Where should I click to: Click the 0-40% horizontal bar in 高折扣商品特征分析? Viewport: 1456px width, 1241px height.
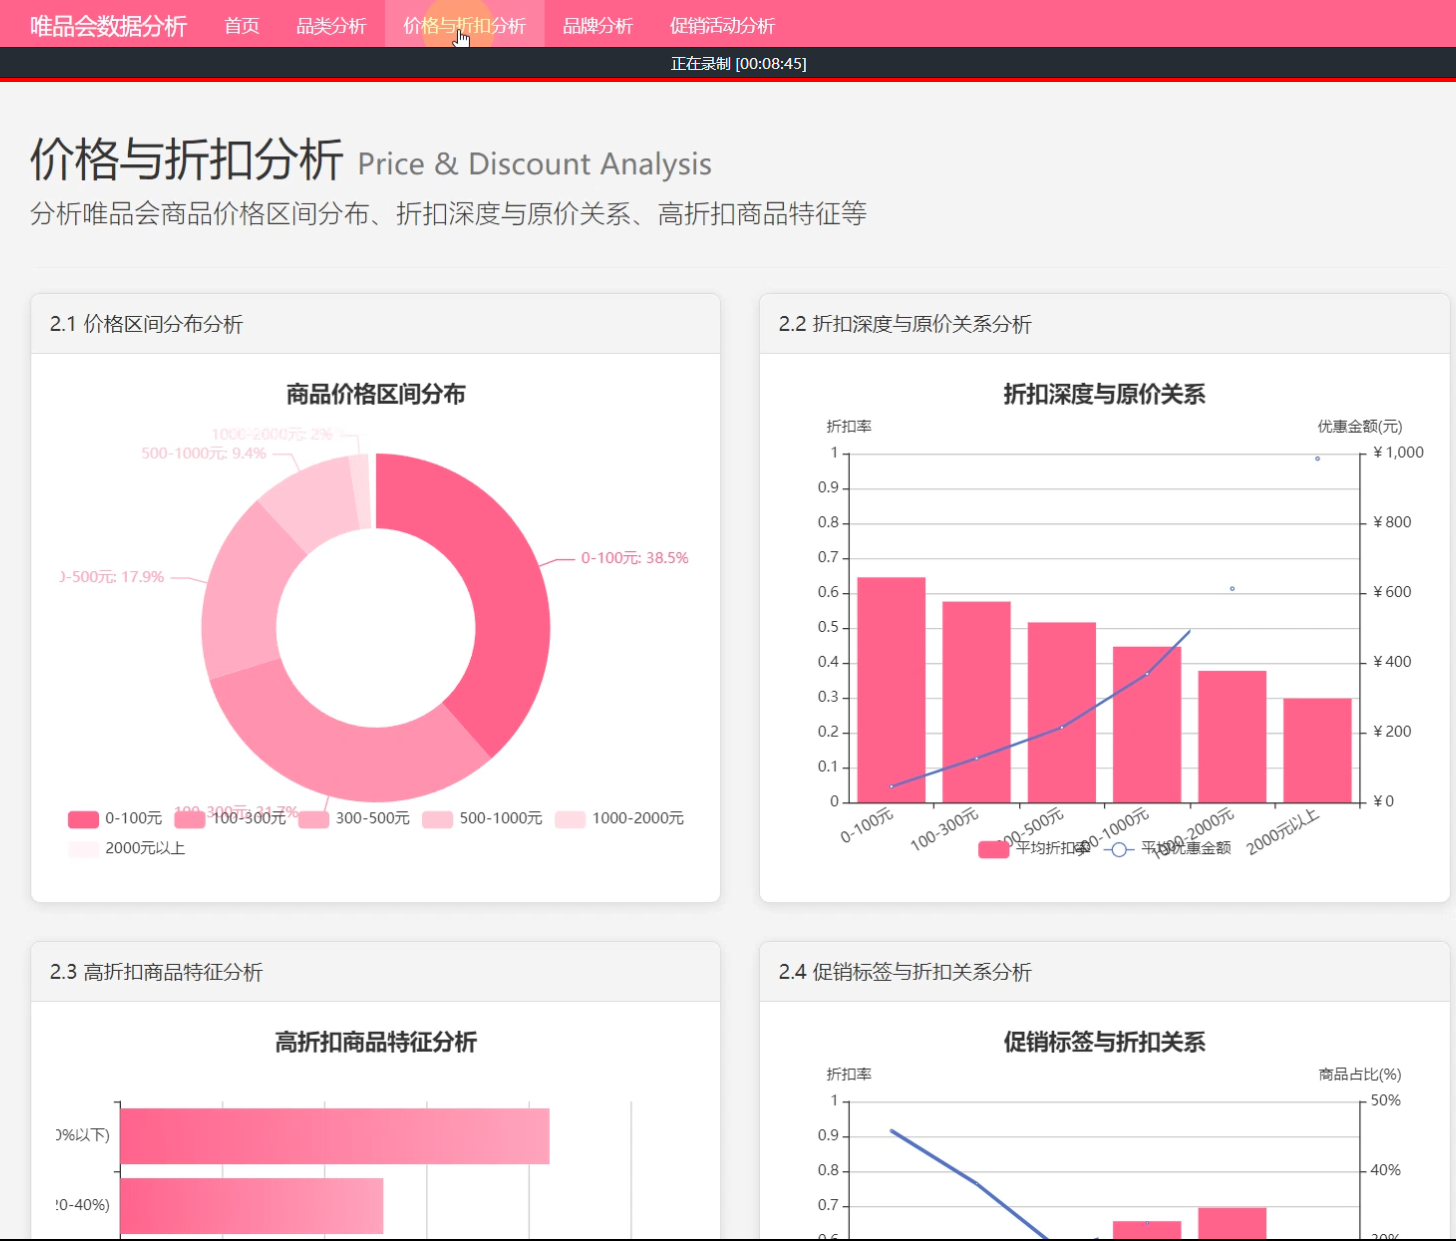pyautogui.click(x=251, y=1206)
